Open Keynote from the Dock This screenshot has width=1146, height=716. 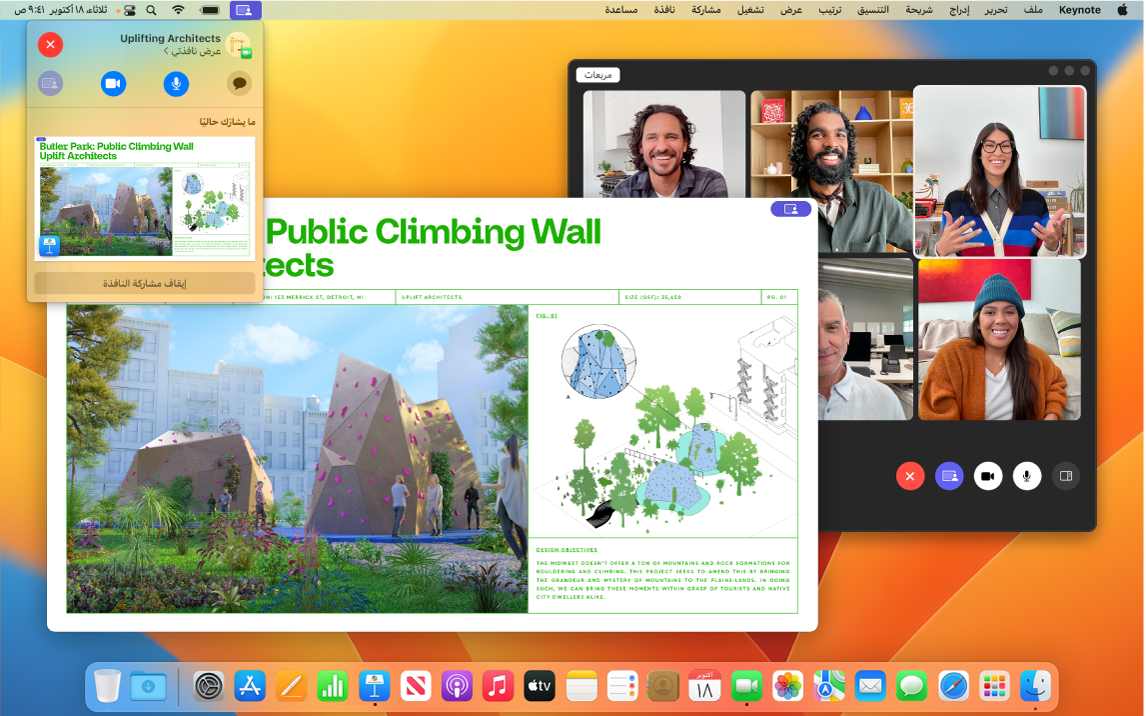[x=375, y=686]
